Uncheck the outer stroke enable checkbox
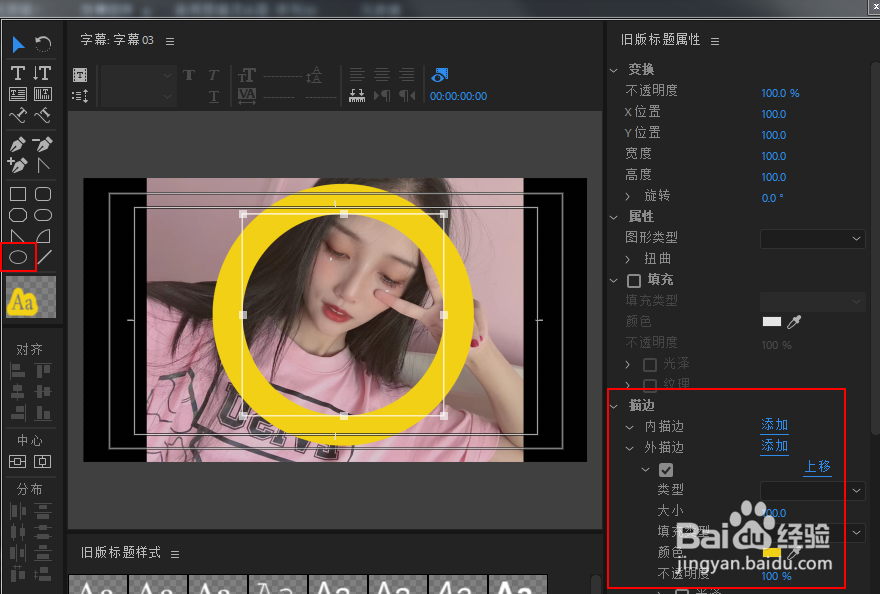Image resolution: width=880 pixels, height=594 pixels. coord(666,469)
